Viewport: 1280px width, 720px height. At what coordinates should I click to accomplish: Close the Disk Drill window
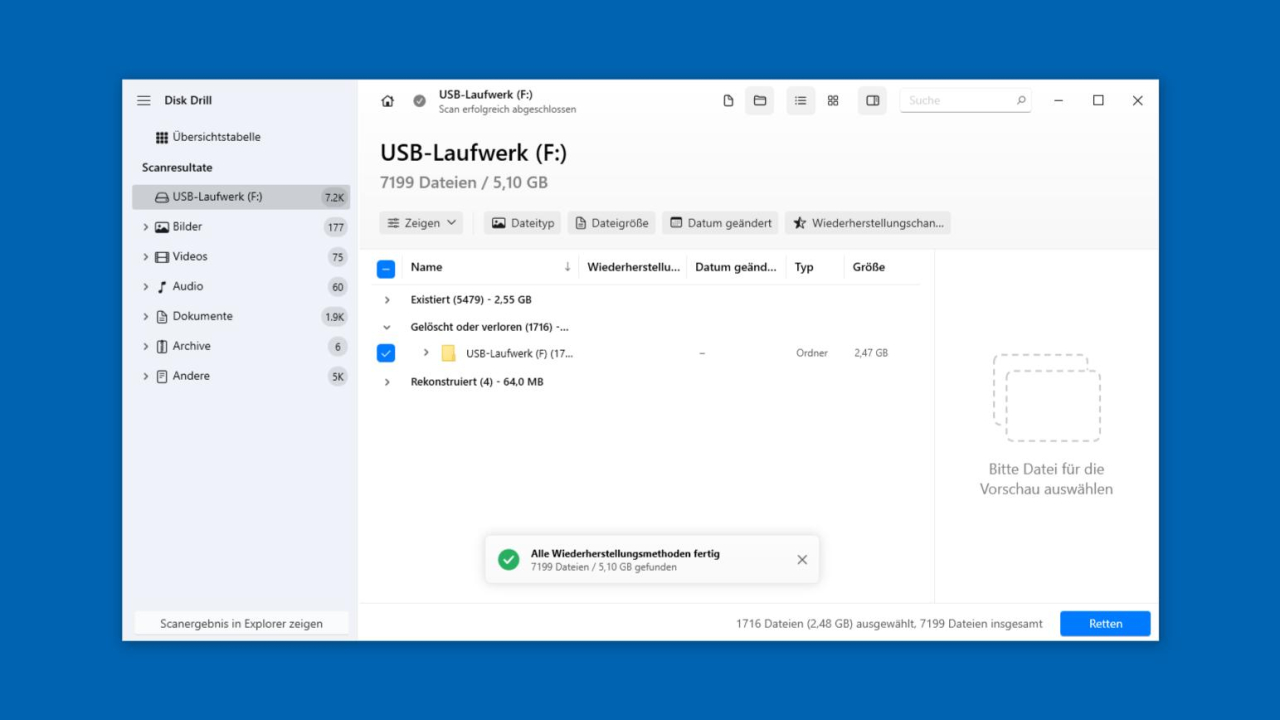1137,101
